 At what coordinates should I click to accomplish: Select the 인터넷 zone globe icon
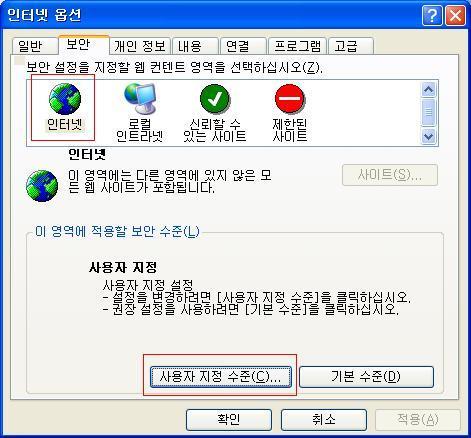[65, 99]
